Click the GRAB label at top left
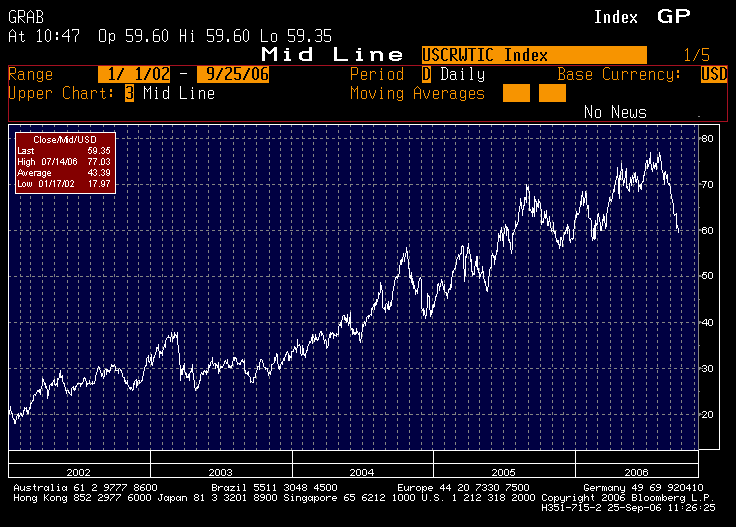736x527 pixels. point(27,17)
